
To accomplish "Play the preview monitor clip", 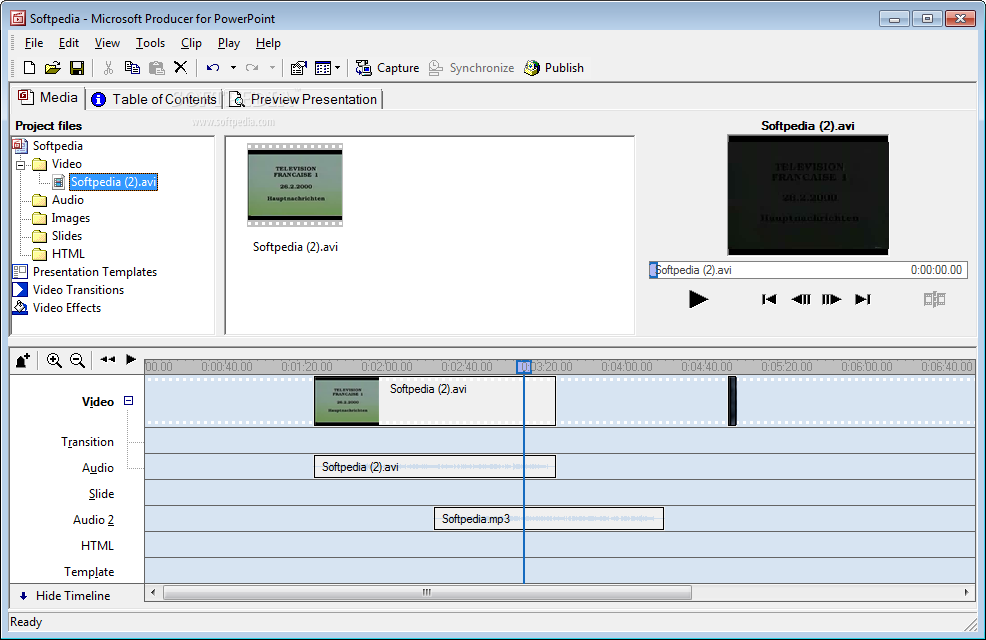I will tap(698, 299).
